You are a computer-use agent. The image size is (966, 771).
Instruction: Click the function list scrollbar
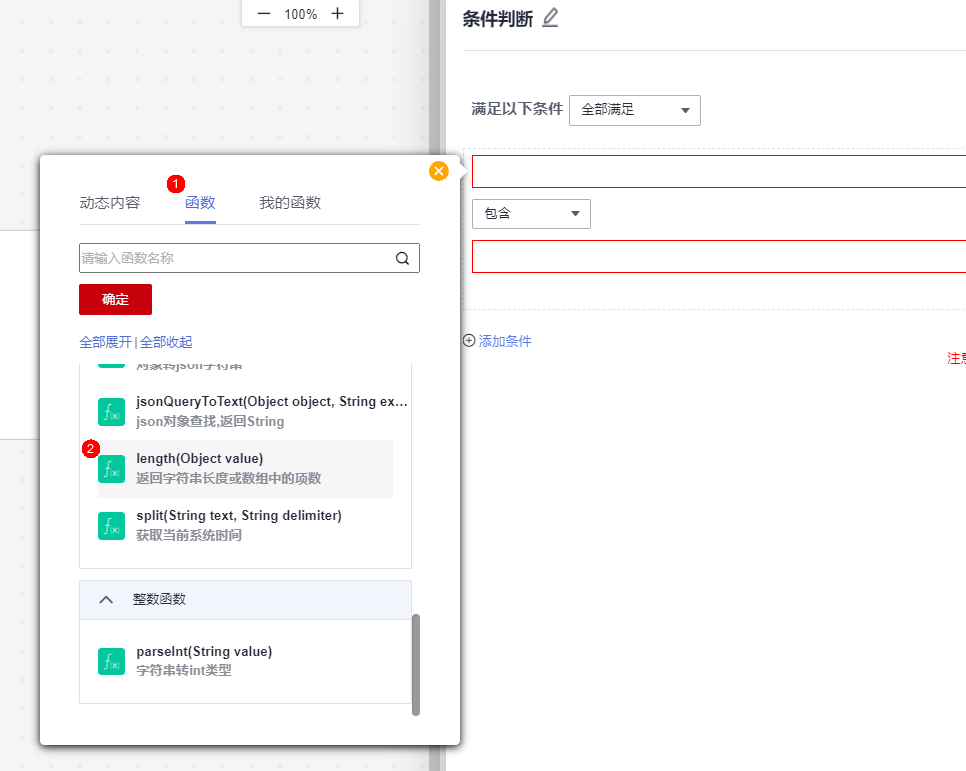pos(416,665)
